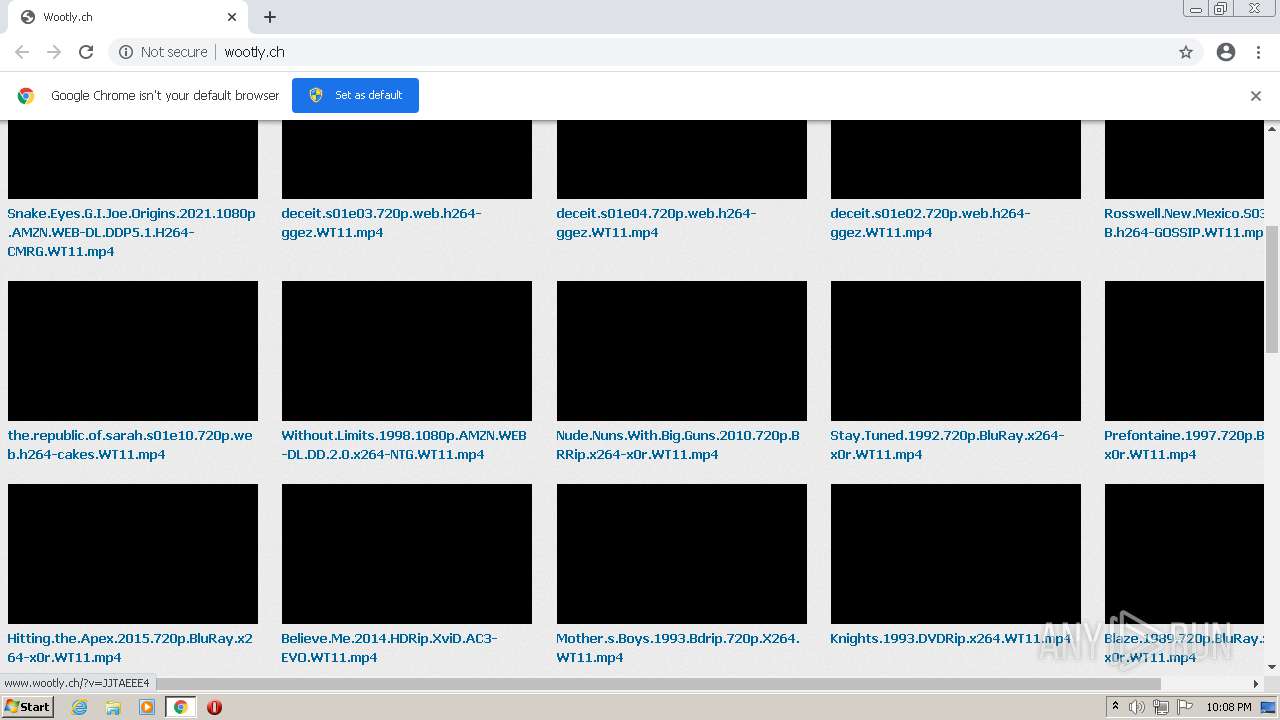Click the vertical page scrollbar thumb
Screen dimensions: 1280x720
[1272, 289]
